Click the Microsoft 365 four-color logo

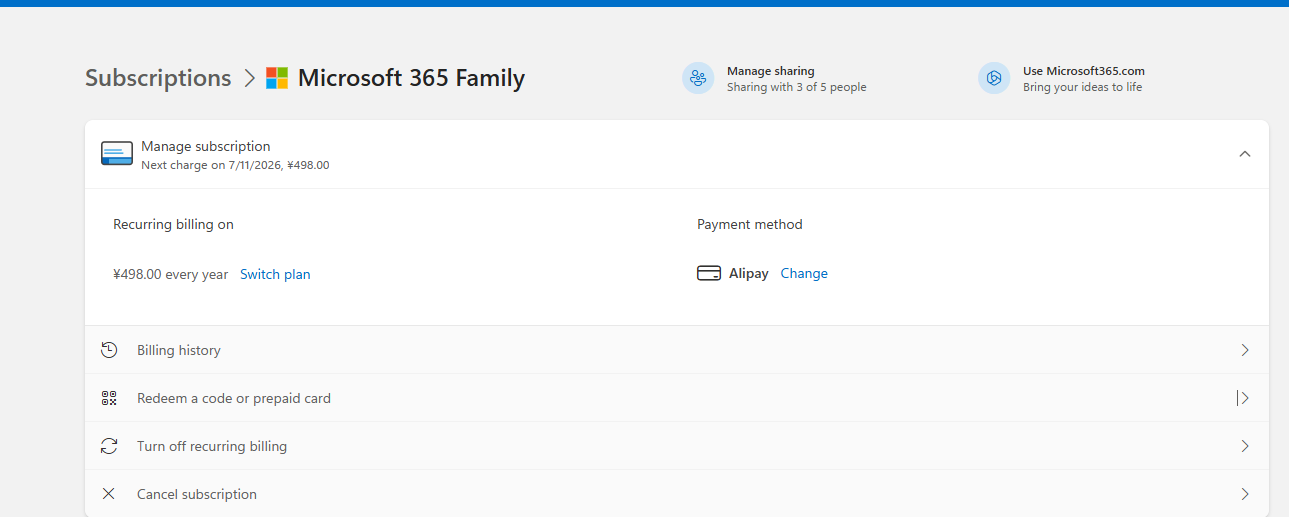point(277,78)
